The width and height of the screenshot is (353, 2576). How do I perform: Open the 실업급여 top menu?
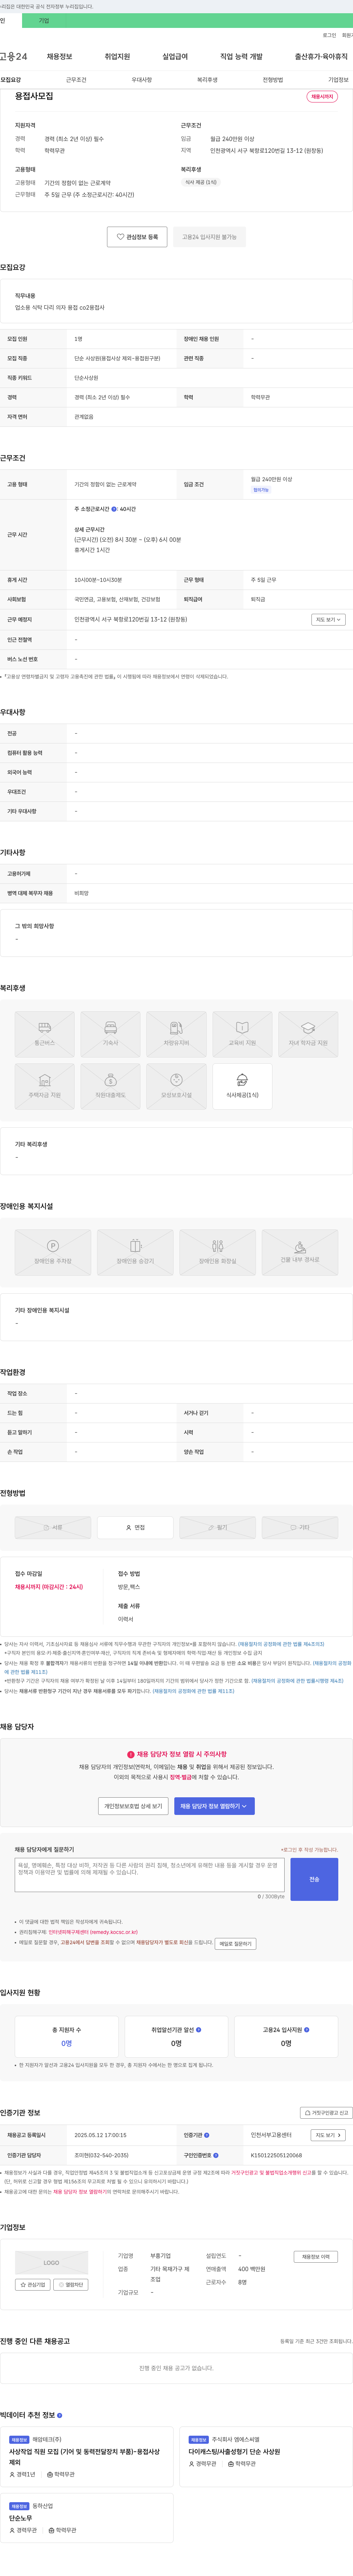175,57
